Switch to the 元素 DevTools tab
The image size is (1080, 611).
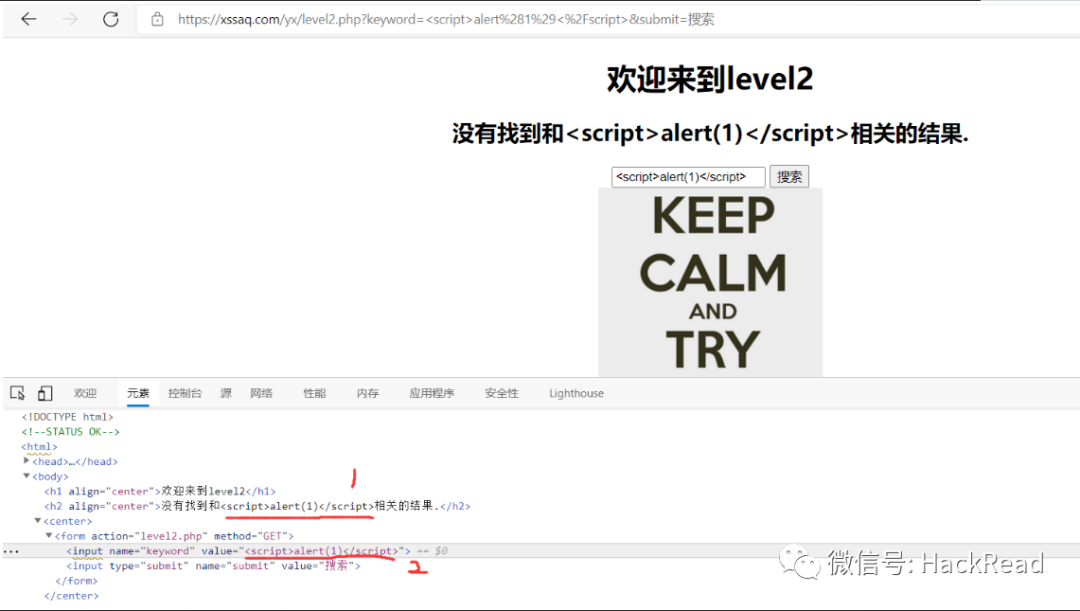pyautogui.click(x=138, y=393)
